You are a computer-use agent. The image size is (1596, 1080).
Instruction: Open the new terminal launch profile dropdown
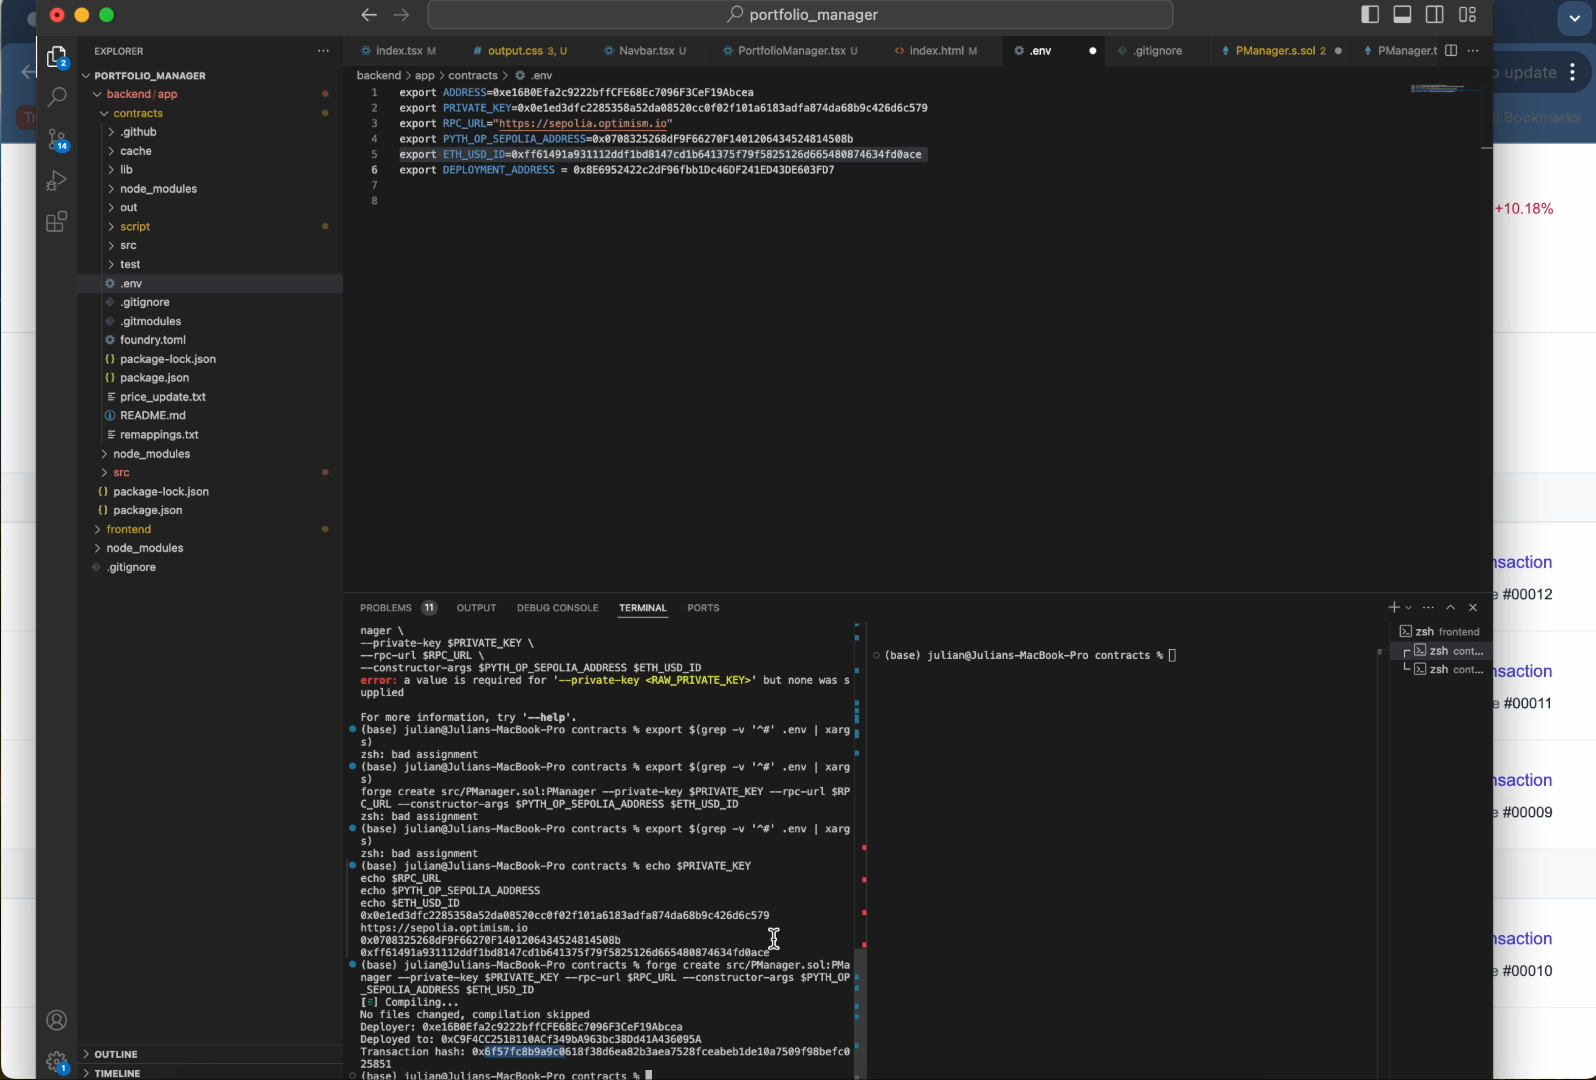tap(1408, 607)
